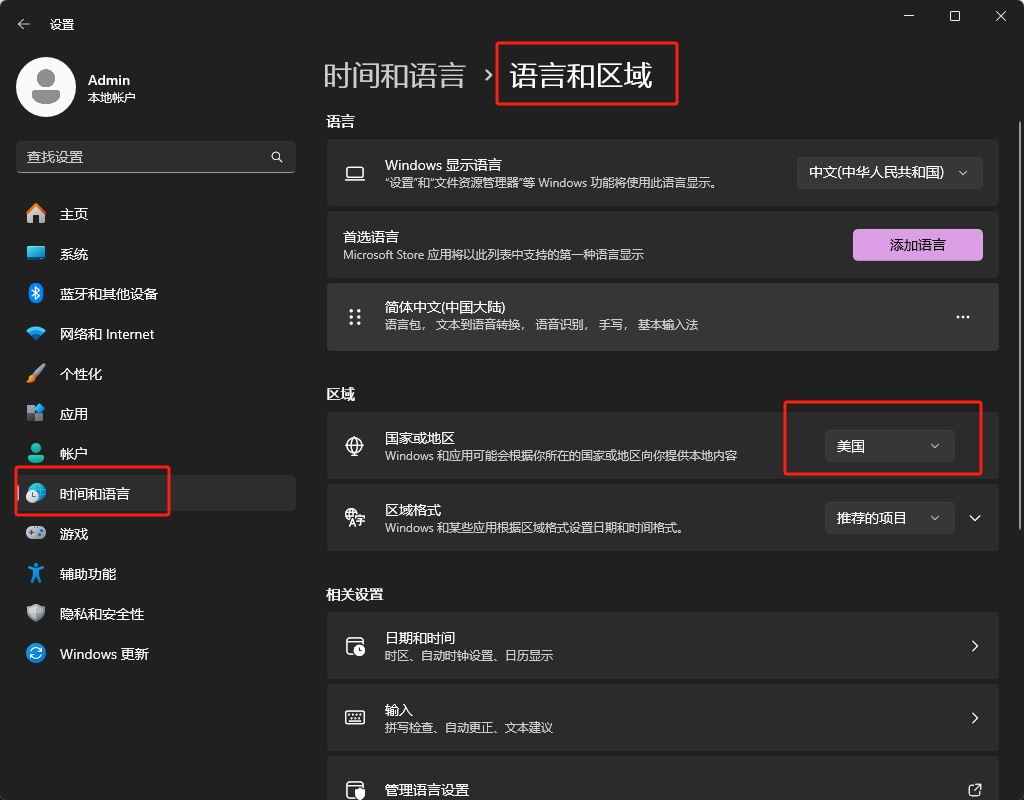This screenshot has height=800, width=1024.
Task: Click the icon left of 管理语言设置
Action: pos(355,790)
